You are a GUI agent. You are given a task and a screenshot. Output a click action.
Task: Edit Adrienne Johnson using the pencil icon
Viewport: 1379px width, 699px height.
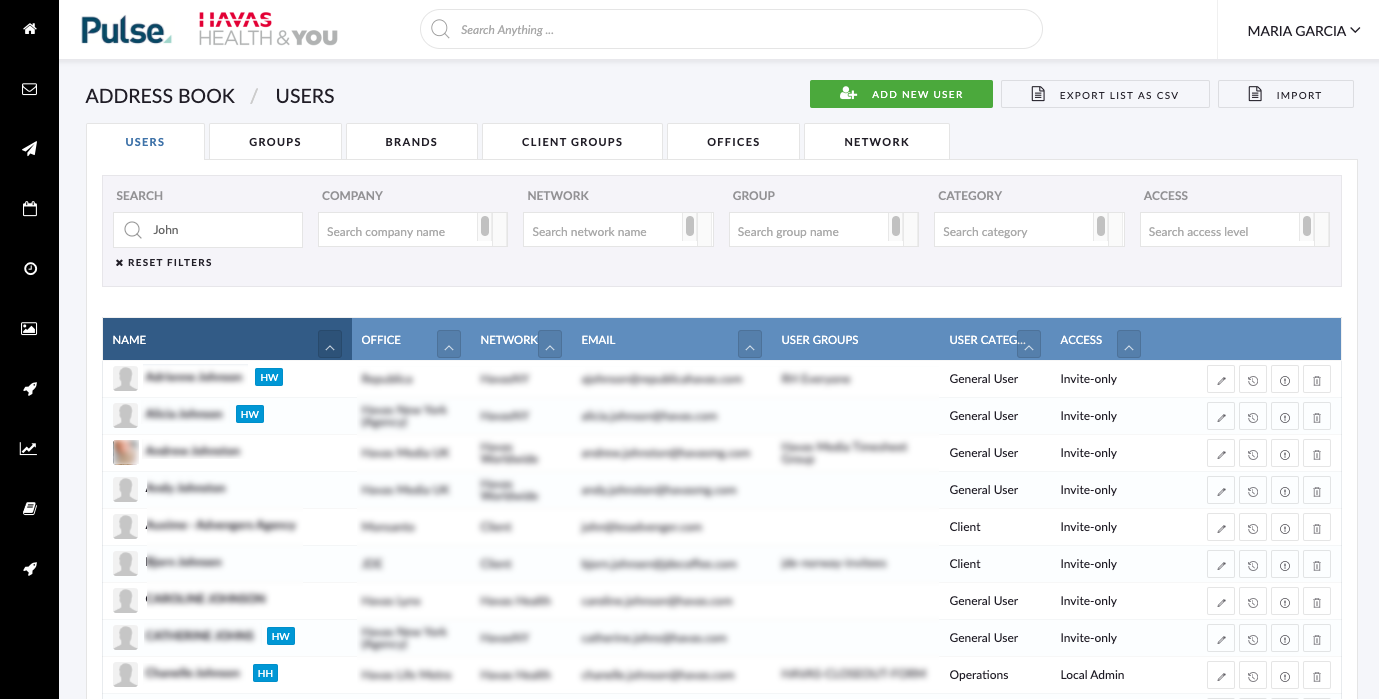coord(1221,379)
